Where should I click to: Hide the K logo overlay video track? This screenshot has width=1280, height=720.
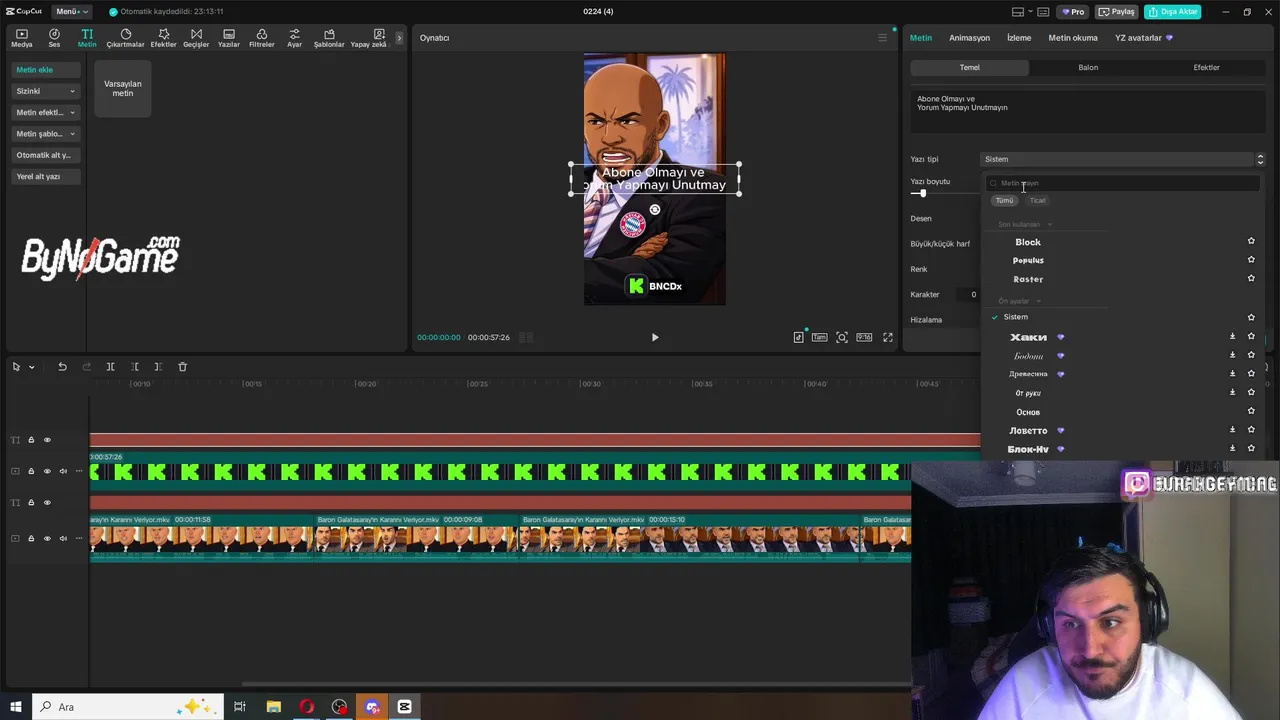click(47, 471)
